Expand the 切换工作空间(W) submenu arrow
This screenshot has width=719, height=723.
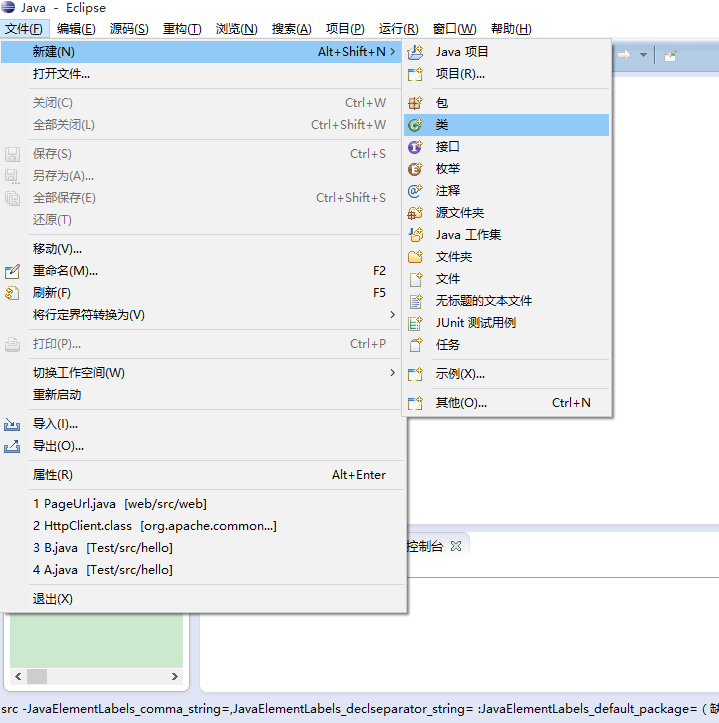(x=392, y=372)
